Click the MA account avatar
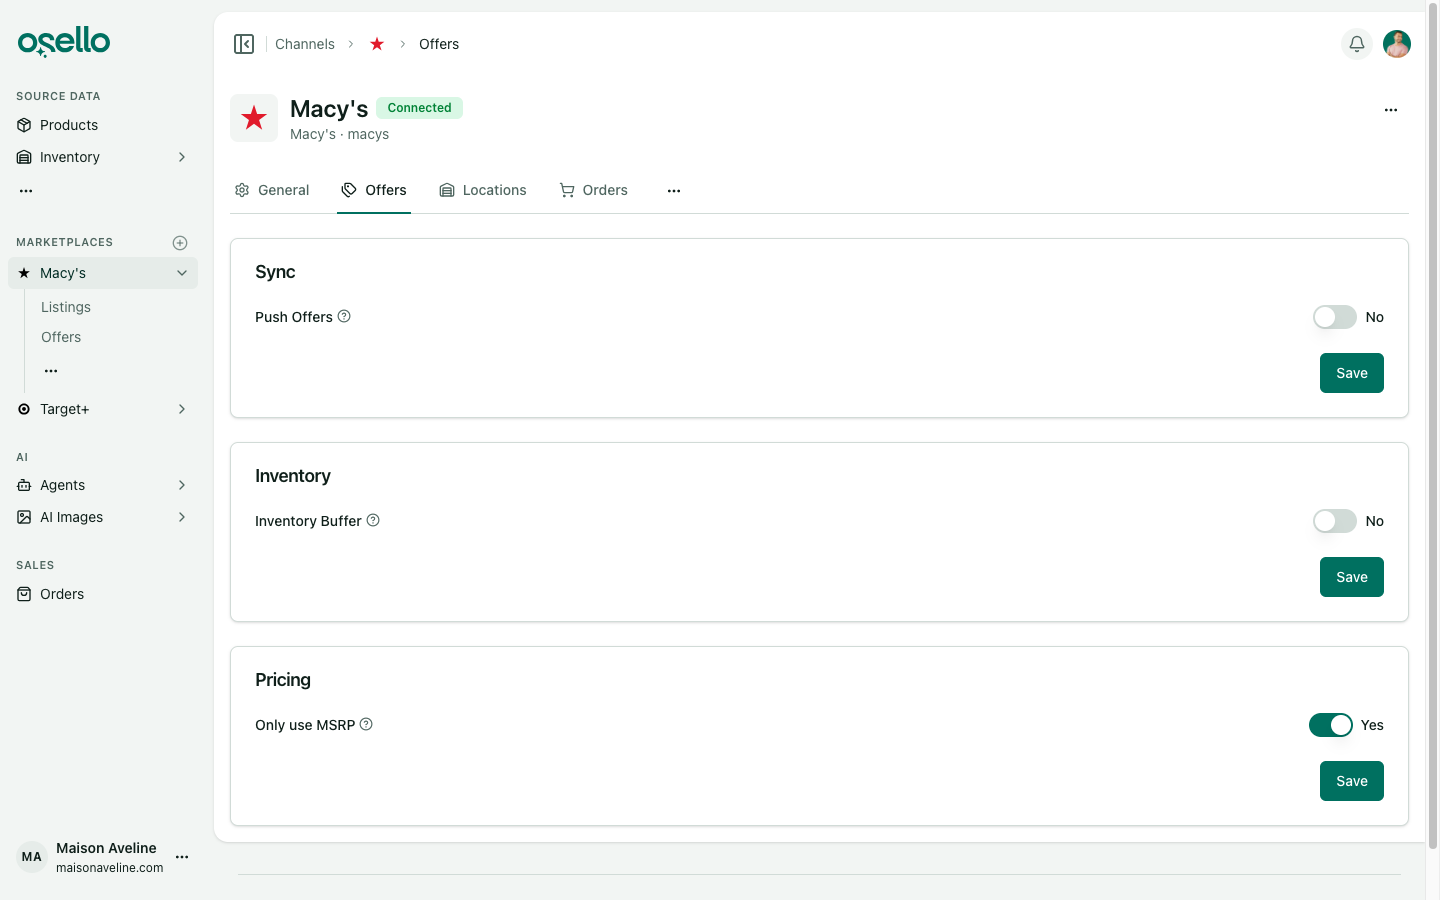 click(x=32, y=857)
